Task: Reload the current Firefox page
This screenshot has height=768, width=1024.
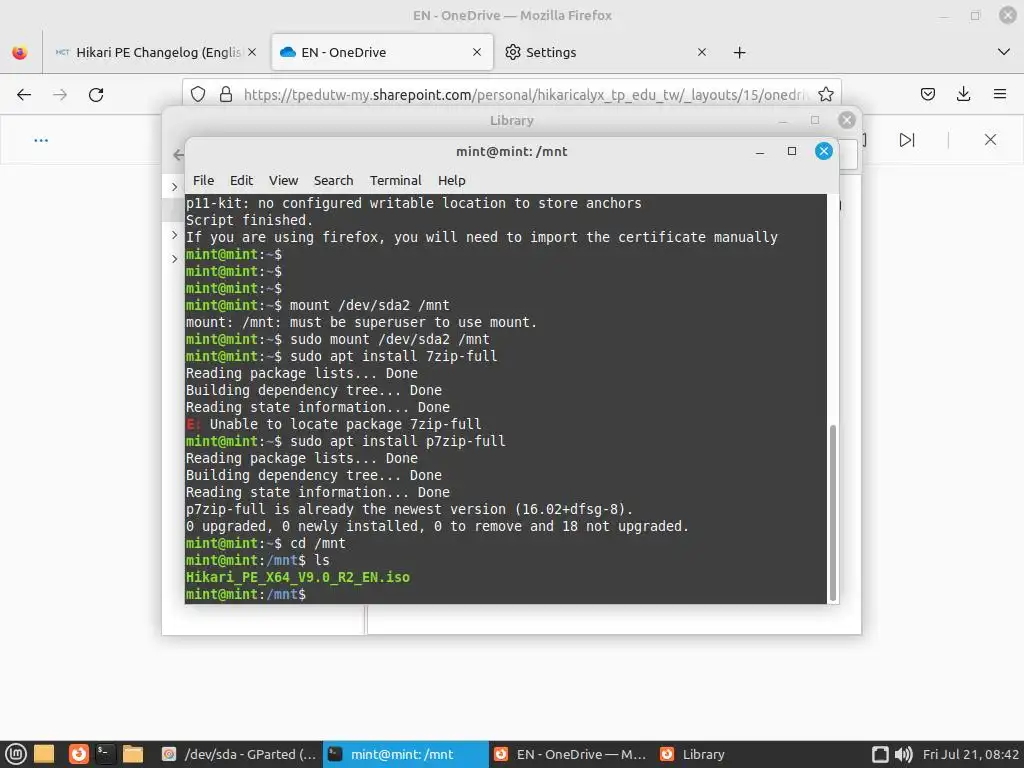Action: pyautogui.click(x=96, y=95)
